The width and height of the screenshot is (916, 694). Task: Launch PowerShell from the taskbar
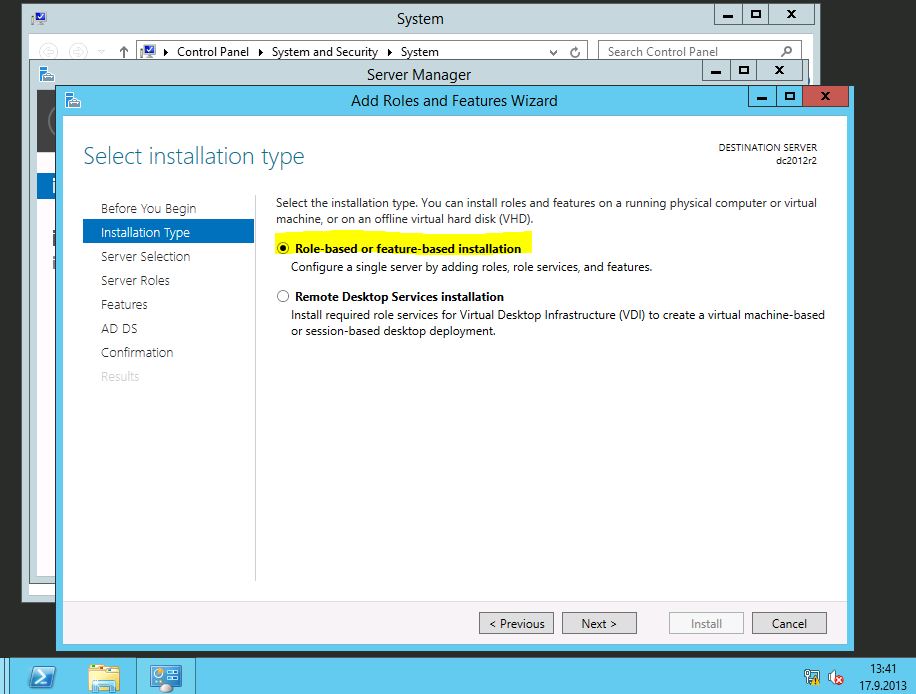(42, 678)
